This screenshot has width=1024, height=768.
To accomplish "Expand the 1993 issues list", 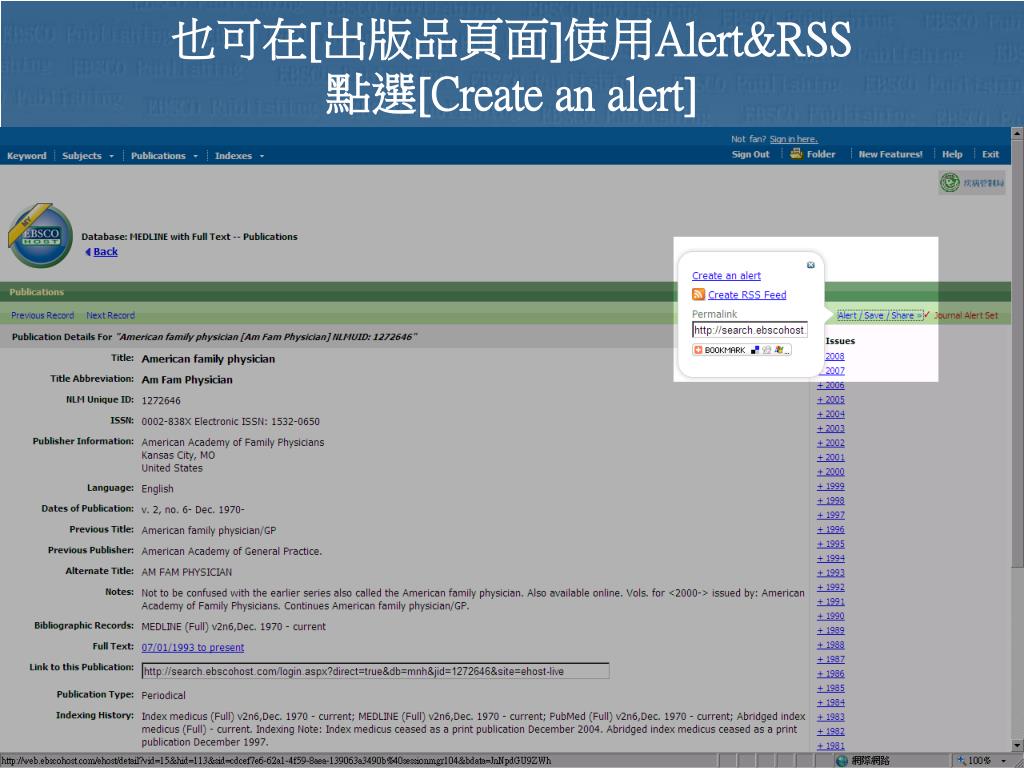I will pos(831,573).
